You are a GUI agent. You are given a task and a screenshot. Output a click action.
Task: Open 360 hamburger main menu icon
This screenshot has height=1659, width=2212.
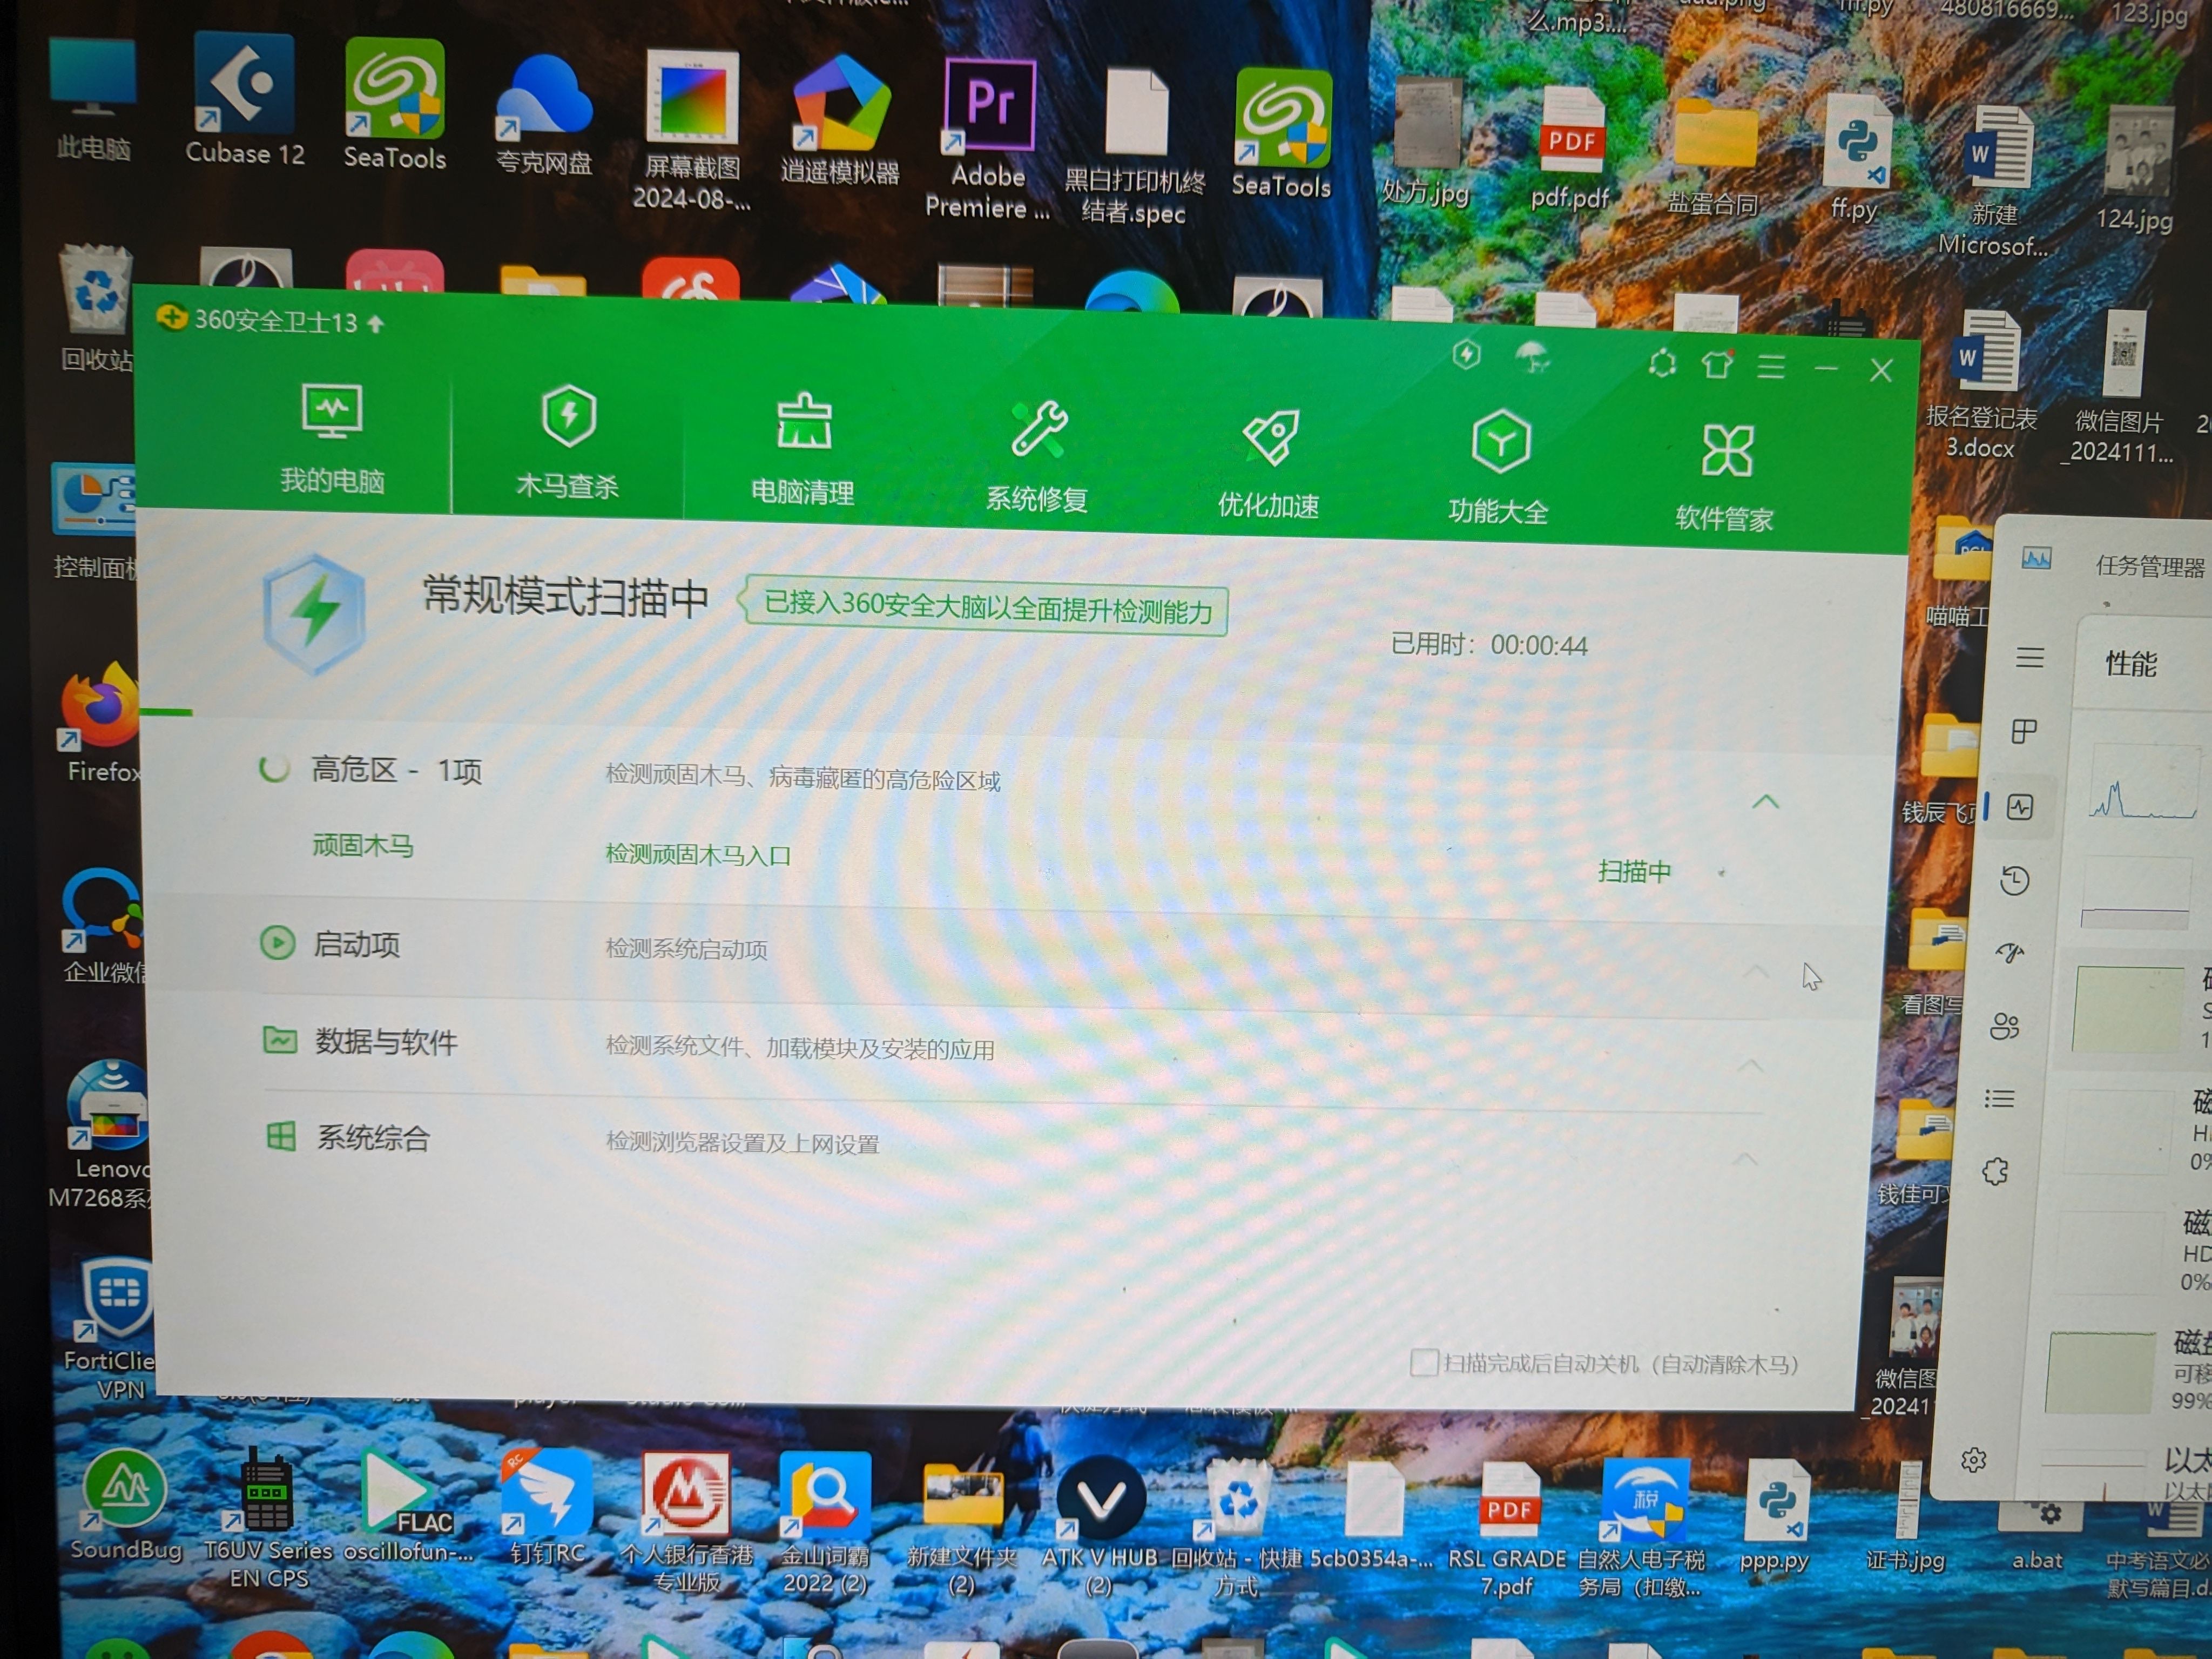[1771, 367]
